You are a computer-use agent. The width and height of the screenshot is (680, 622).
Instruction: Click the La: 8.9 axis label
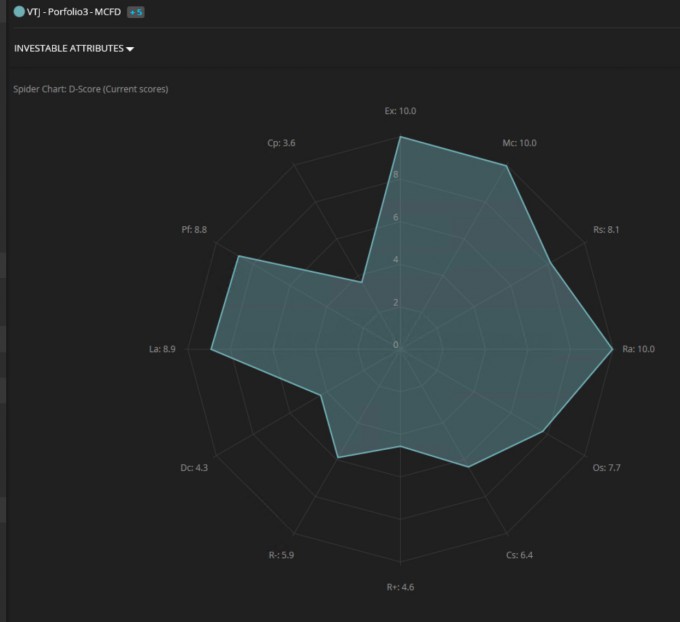[162, 349]
